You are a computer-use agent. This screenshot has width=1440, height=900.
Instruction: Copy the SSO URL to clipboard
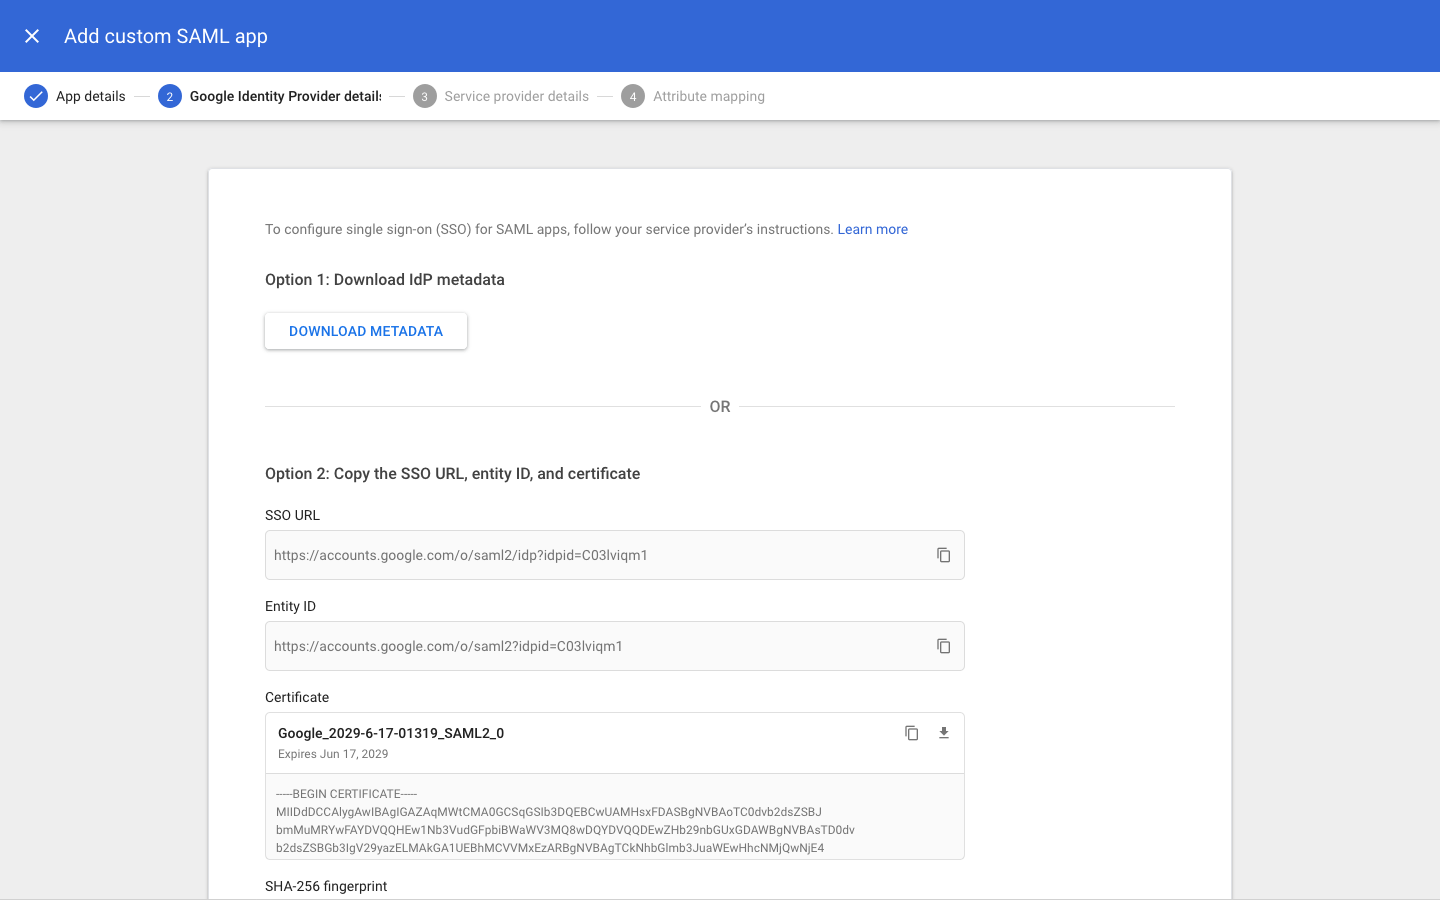coord(943,555)
